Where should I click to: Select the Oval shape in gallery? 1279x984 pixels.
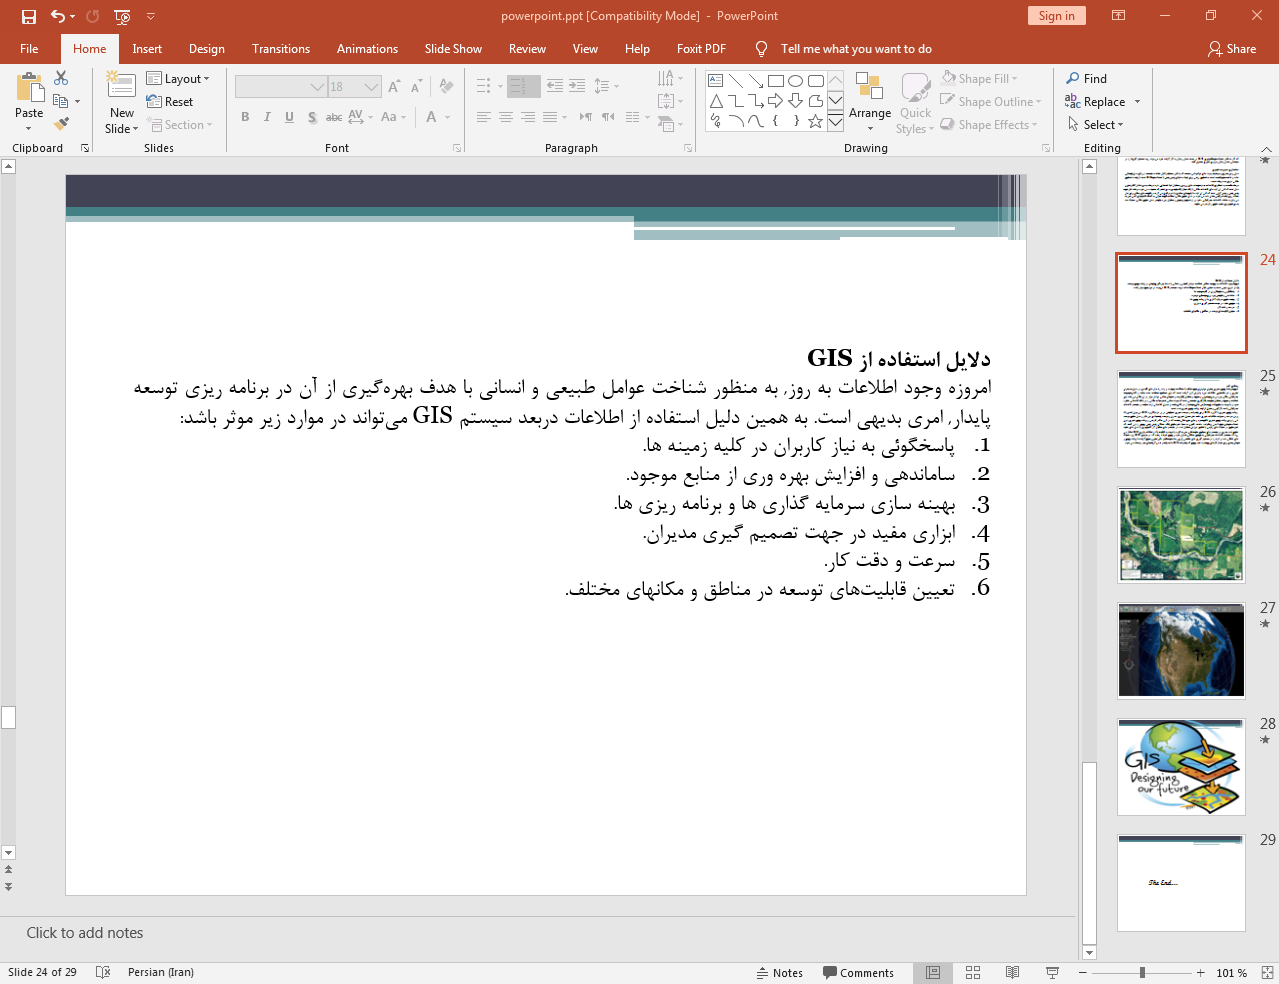tap(795, 81)
